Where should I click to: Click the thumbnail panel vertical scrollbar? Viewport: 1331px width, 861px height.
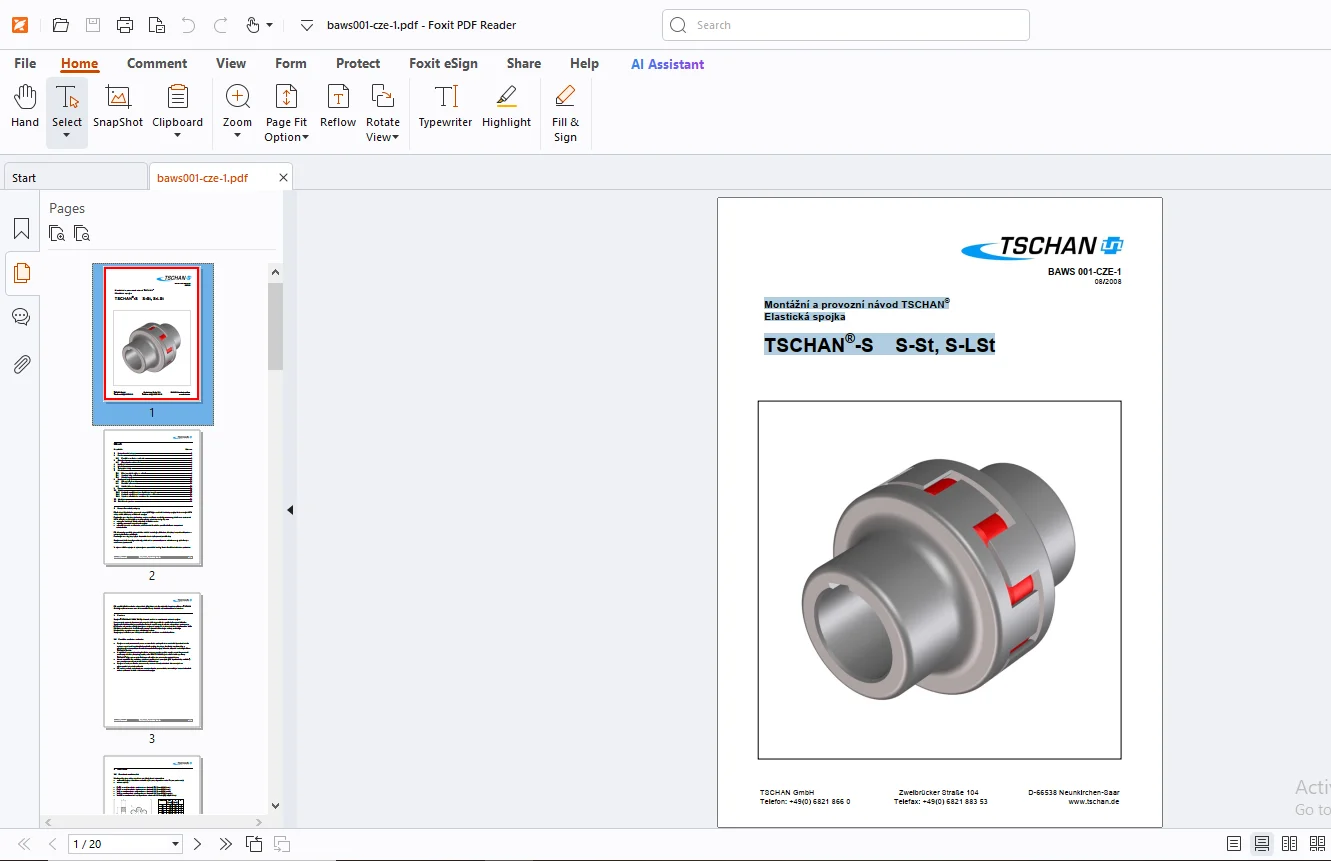point(275,327)
